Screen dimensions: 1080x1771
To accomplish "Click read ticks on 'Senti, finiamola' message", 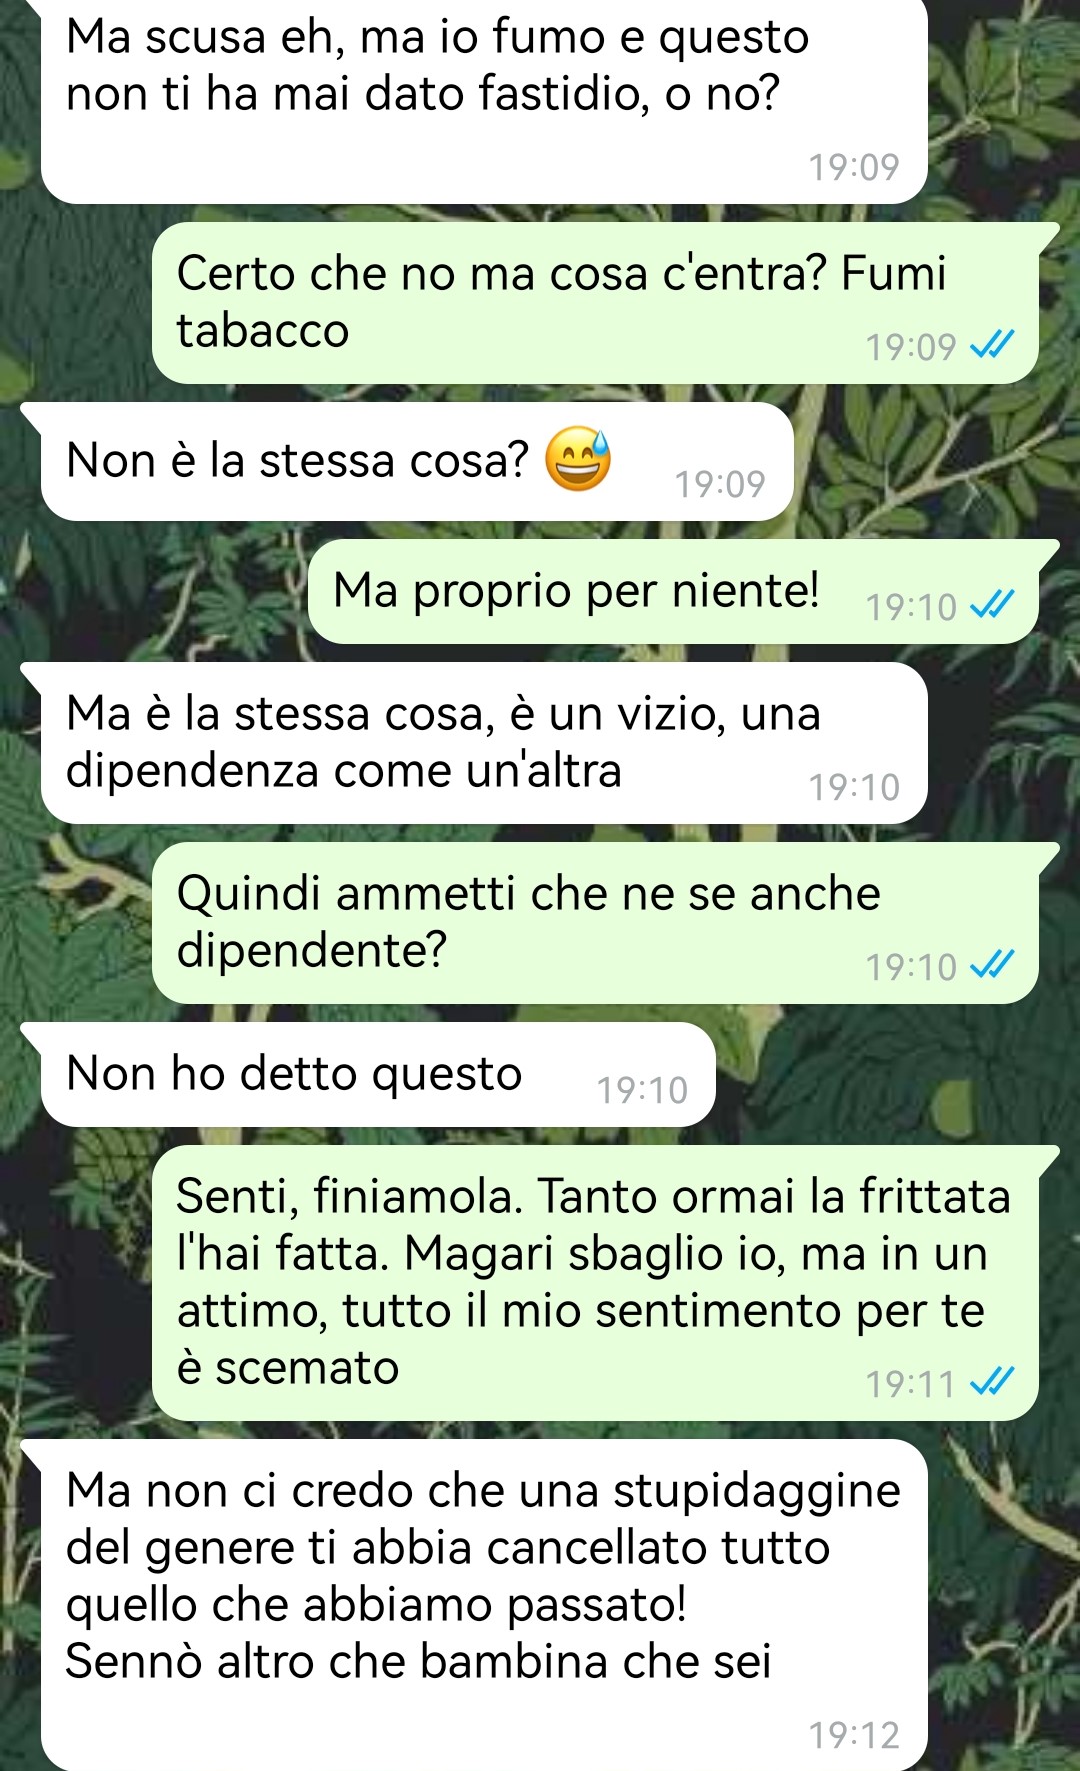I will tap(993, 1382).
